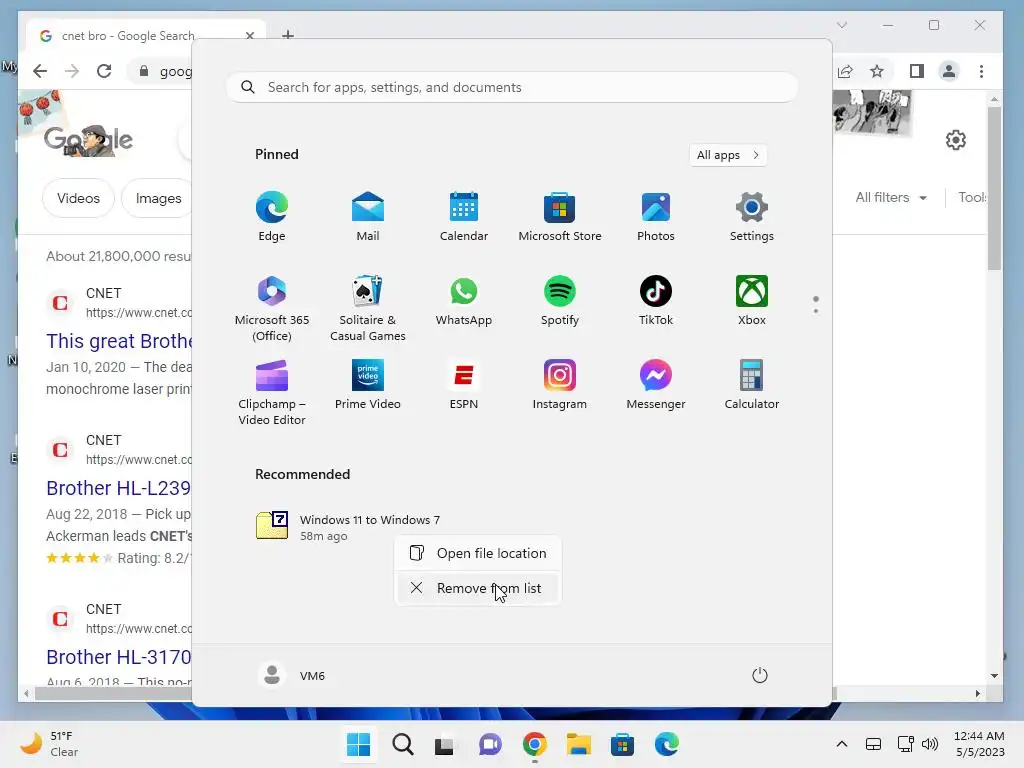Launch Prime Video
Screen dimensions: 1024x768
(368, 385)
